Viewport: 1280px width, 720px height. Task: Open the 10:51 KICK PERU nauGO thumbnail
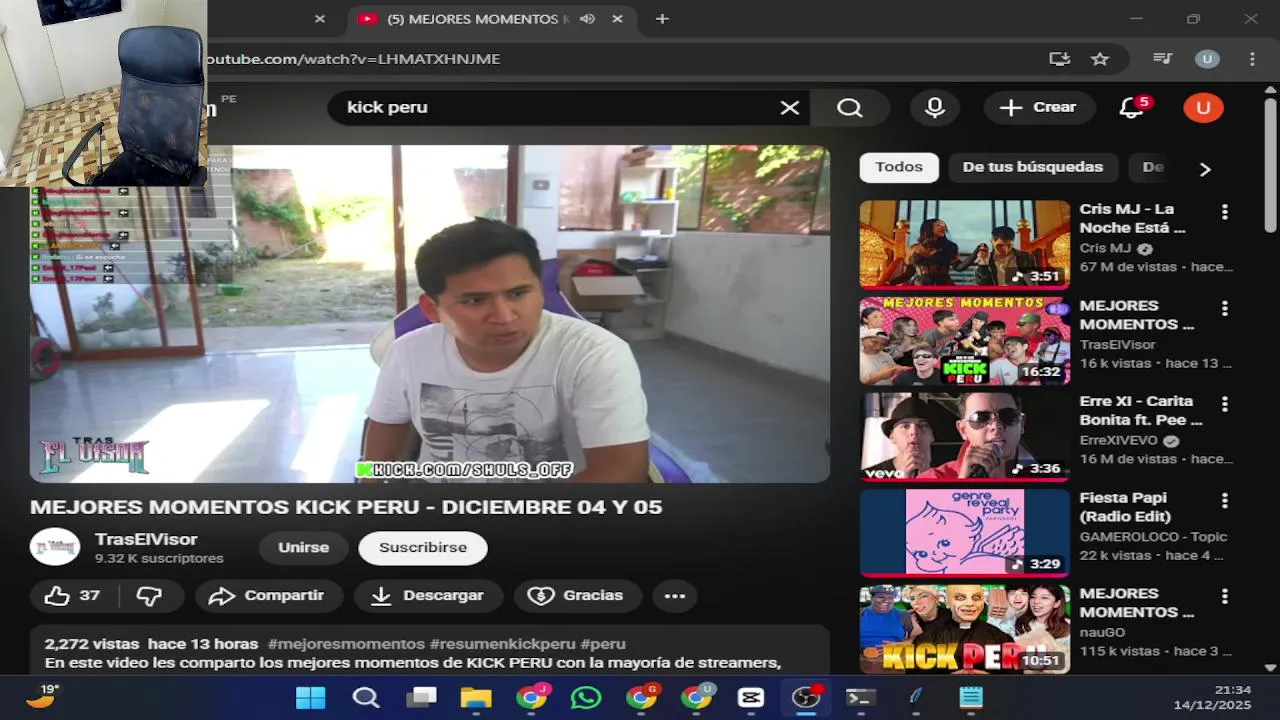965,628
